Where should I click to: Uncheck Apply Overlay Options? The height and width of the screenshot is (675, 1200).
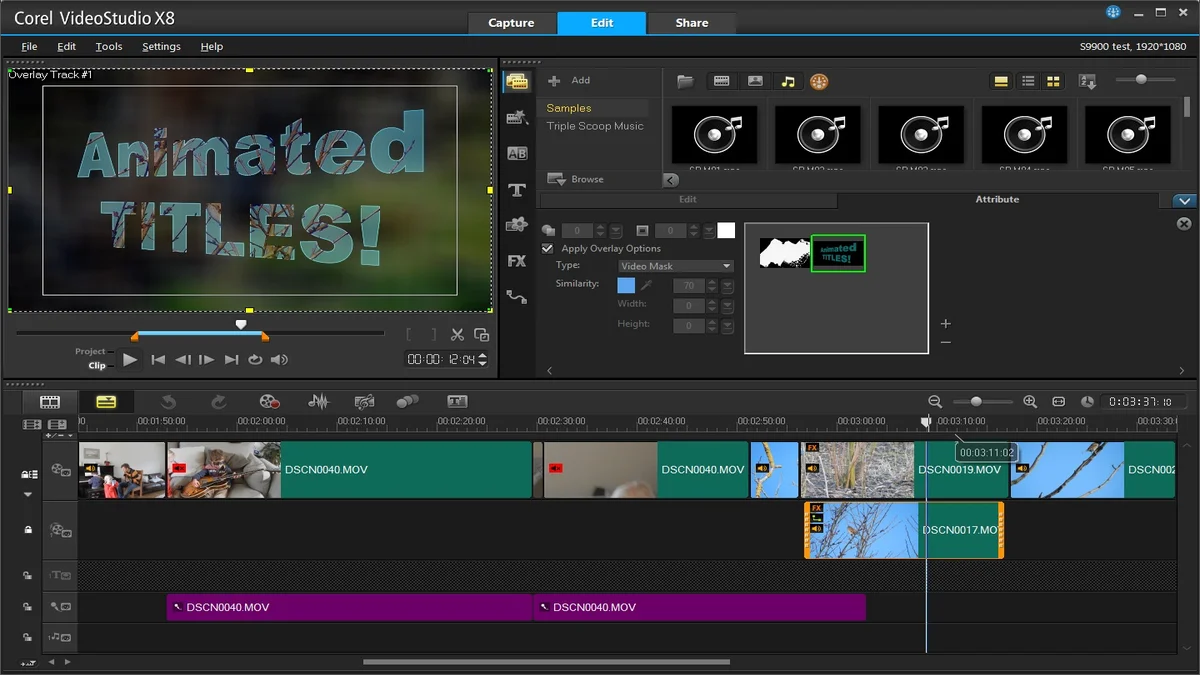(x=547, y=248)
